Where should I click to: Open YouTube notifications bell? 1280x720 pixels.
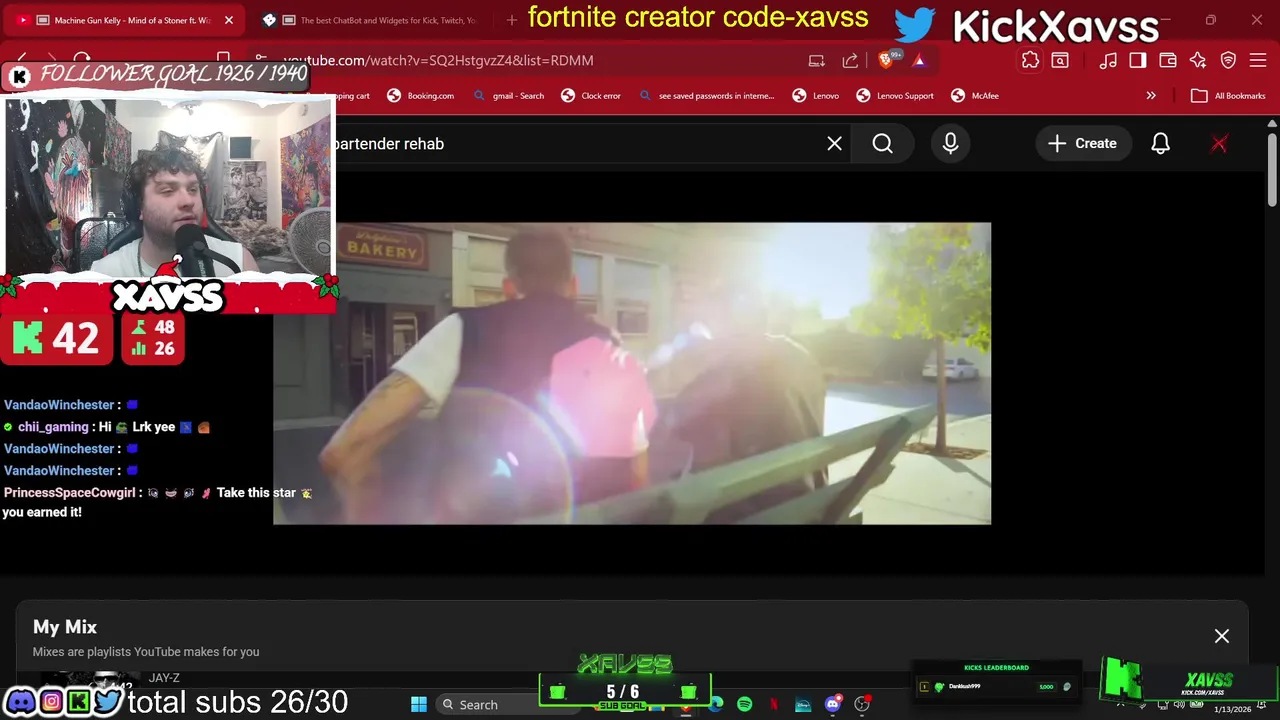pyautogui.click(x=1160, y=143)
